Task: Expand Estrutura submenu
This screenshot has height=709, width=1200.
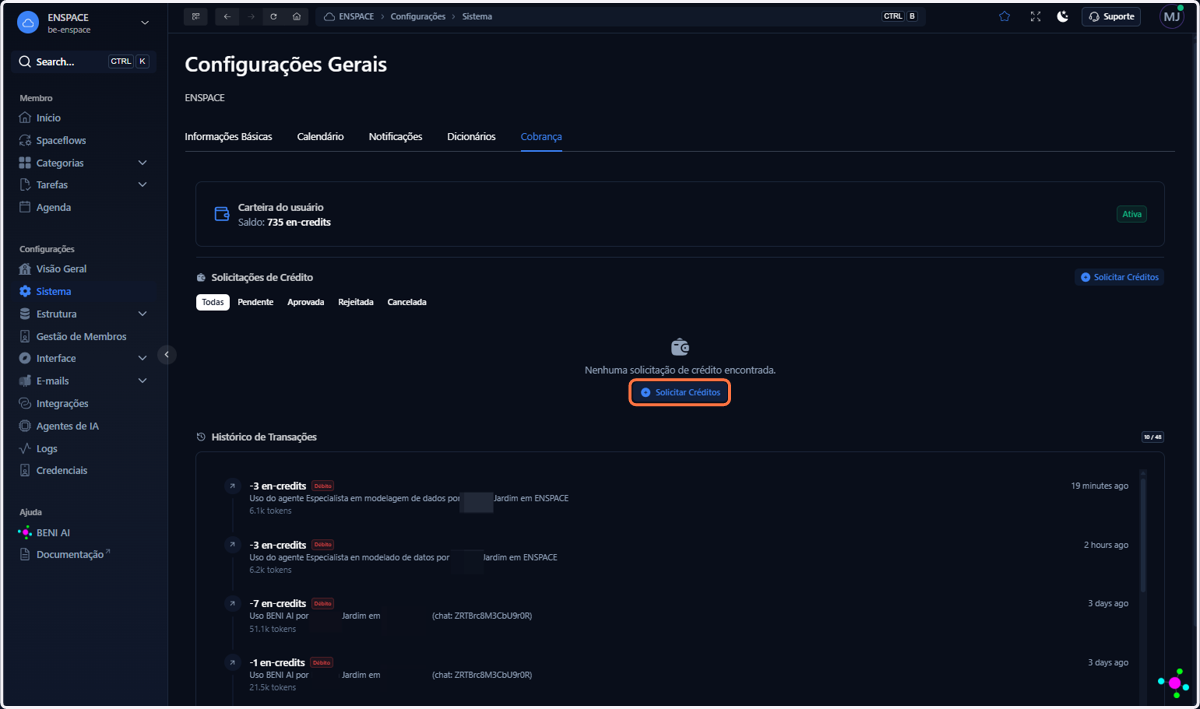Action: tap(142, 314)
